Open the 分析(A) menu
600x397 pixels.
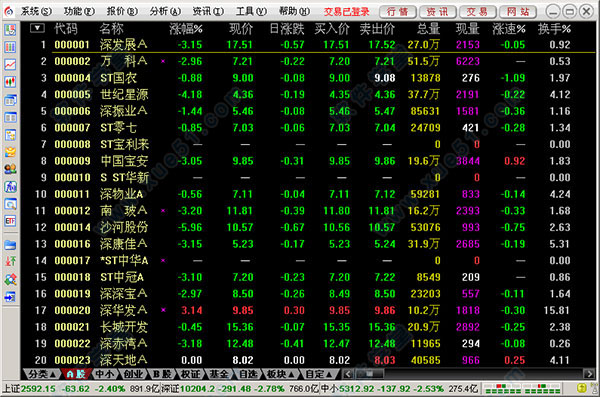(165, 11)
